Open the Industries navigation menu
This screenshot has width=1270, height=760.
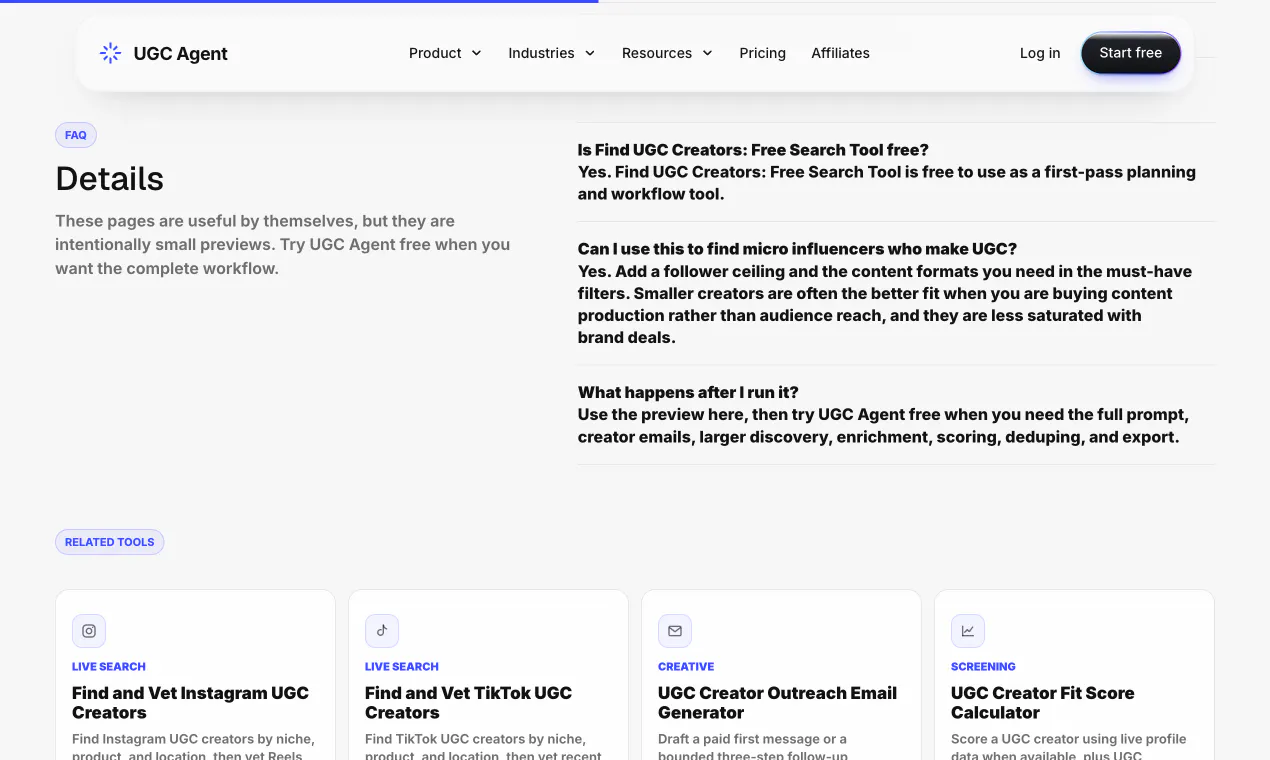point(552,53)
